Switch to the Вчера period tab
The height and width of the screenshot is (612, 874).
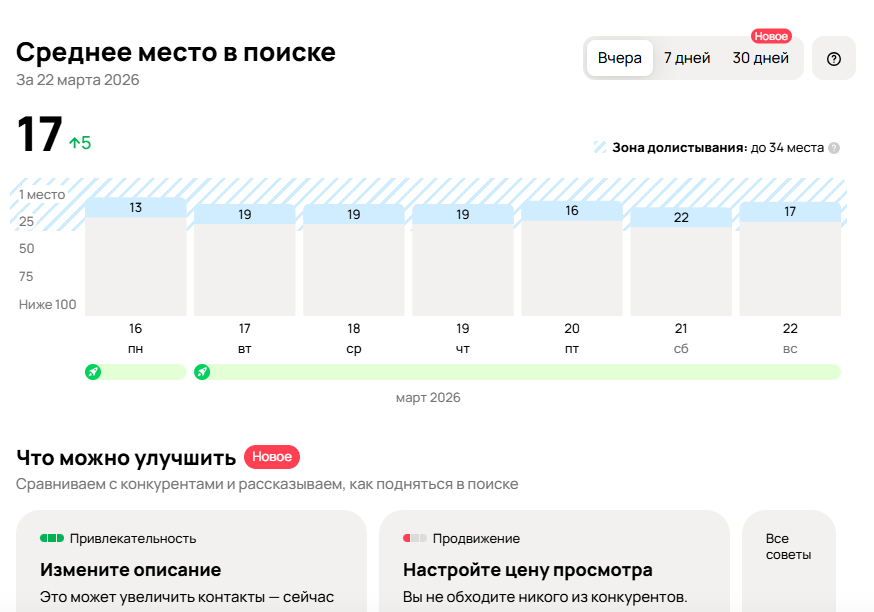click(x=619, y=58)
